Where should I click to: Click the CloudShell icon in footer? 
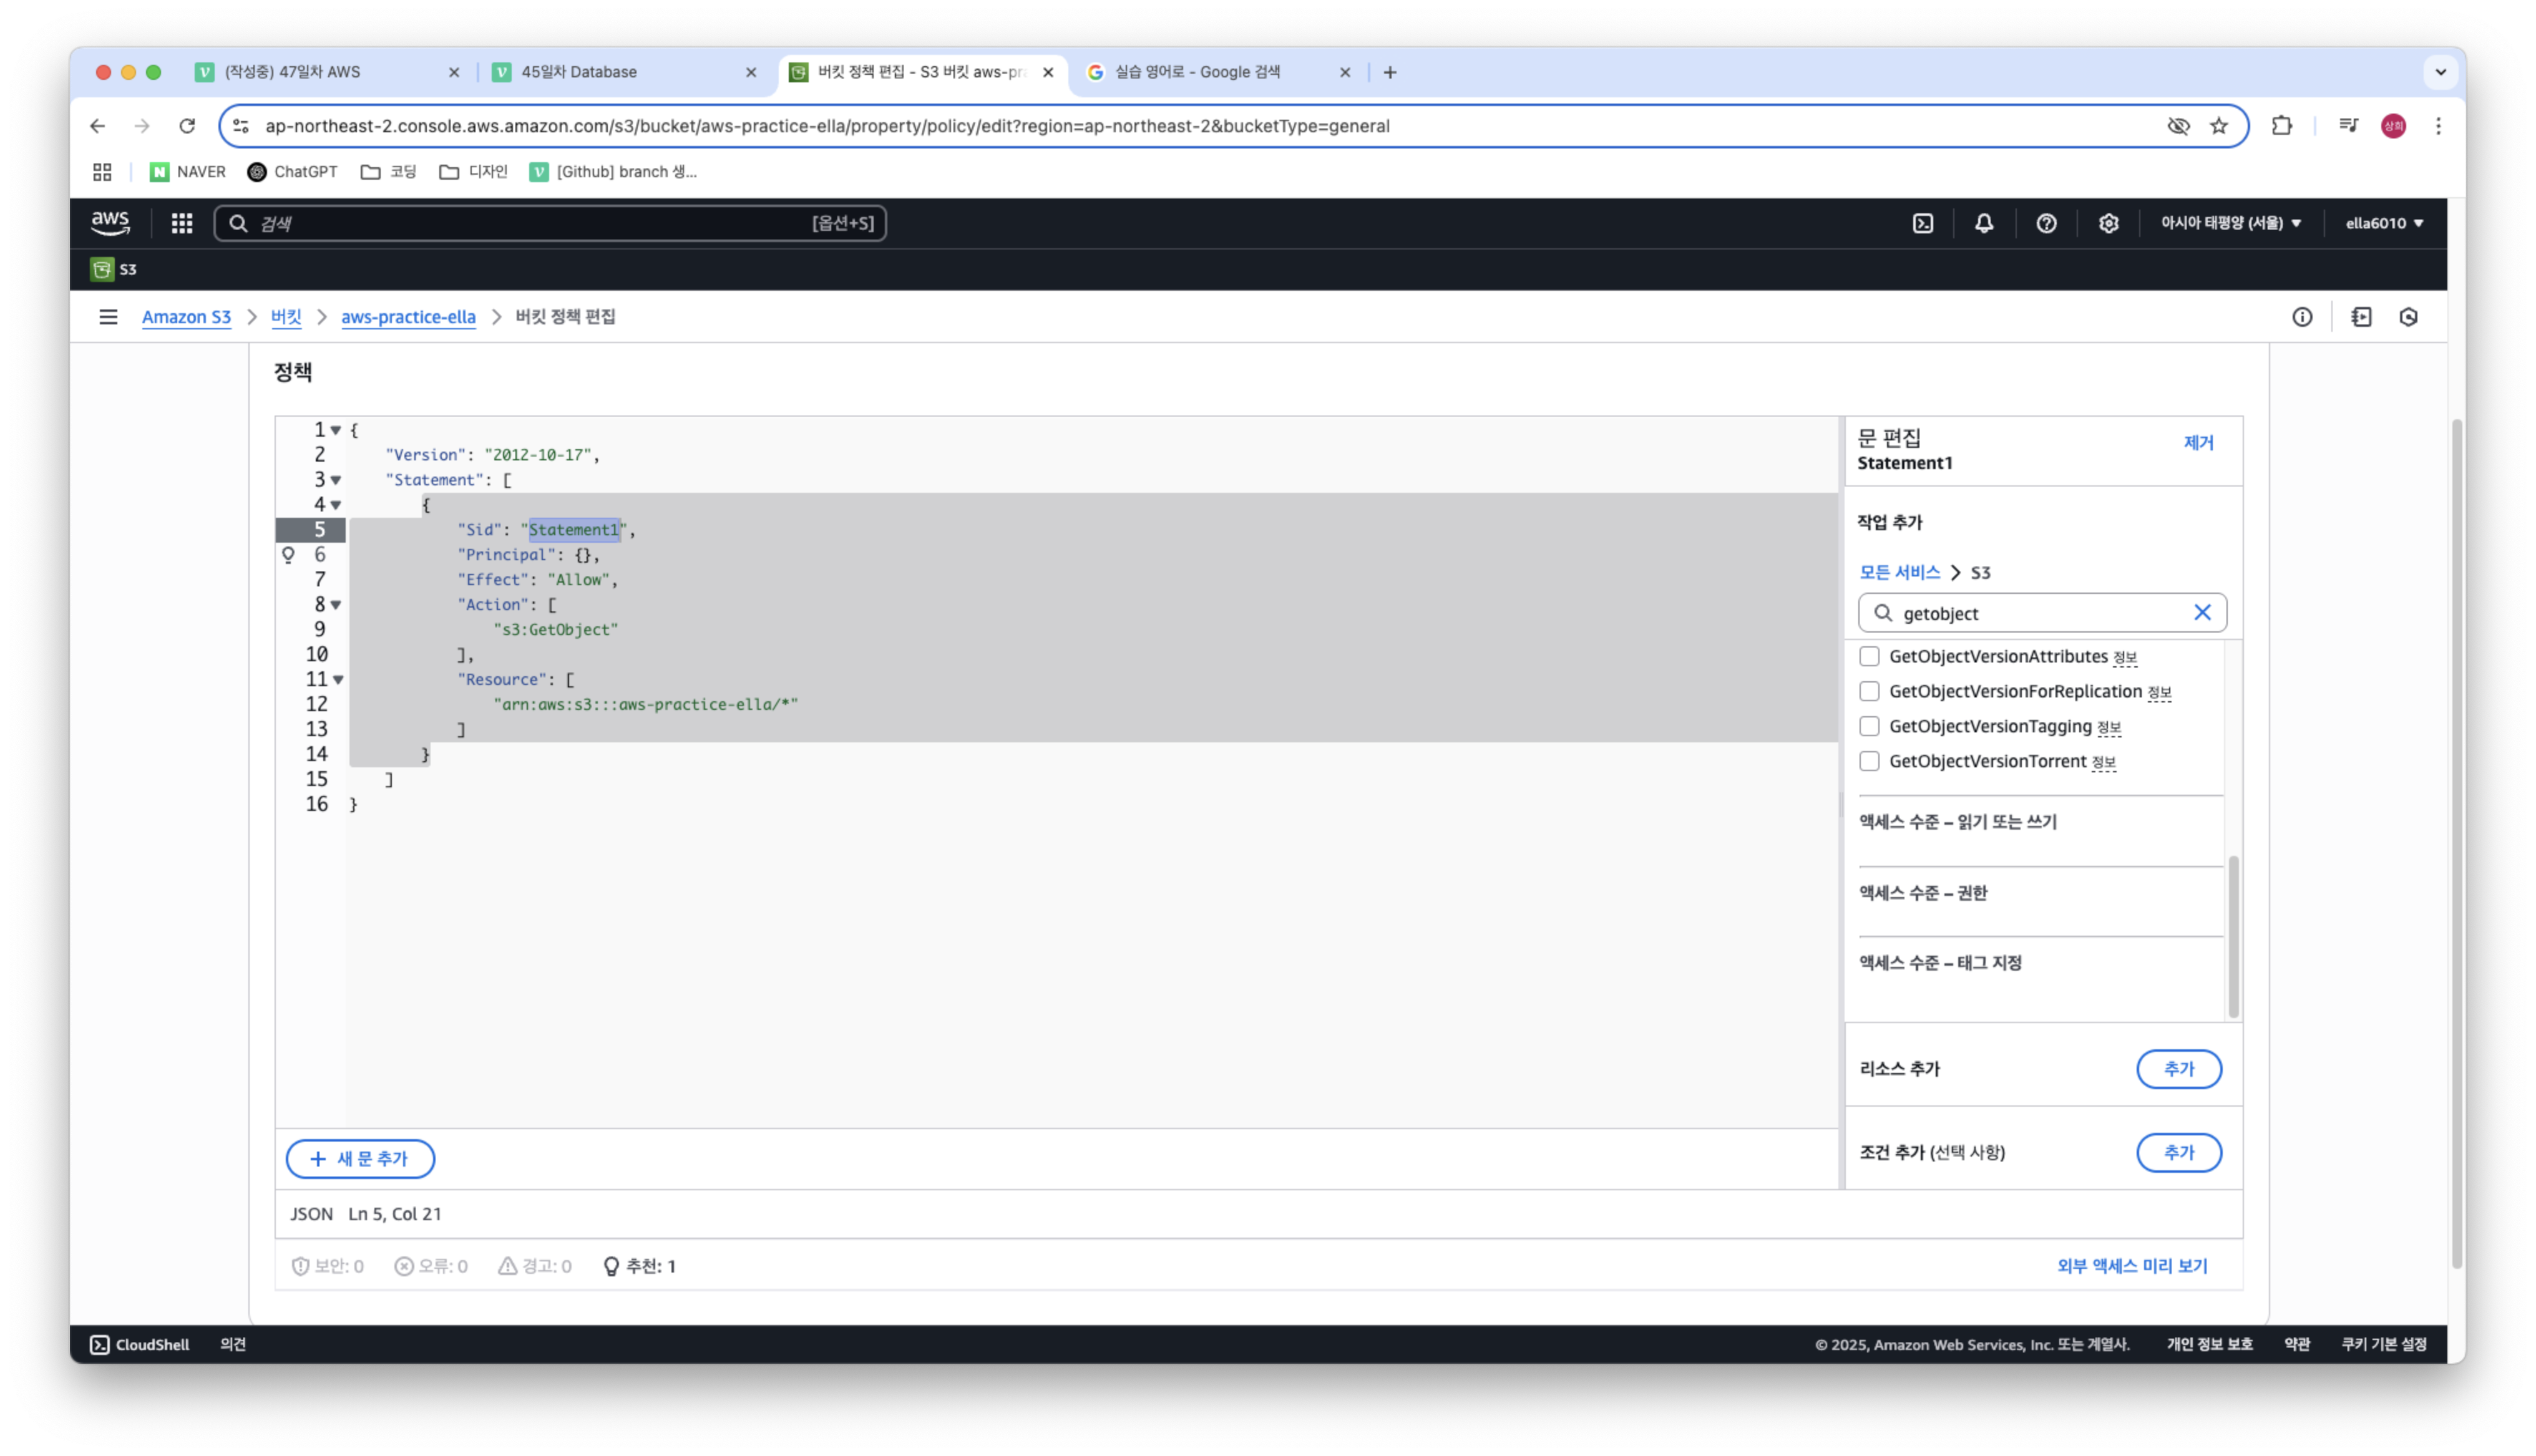click(x=100, y=1345)
